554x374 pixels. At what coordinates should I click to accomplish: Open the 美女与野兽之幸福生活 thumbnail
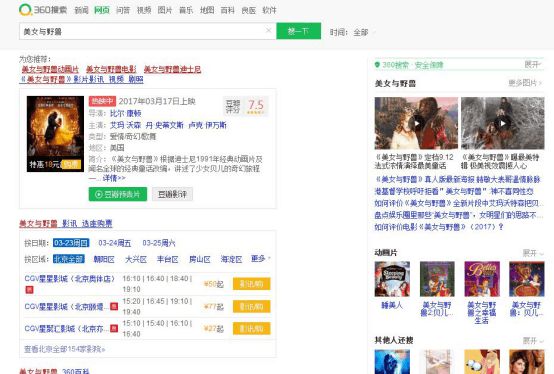[x=482, y=279]
